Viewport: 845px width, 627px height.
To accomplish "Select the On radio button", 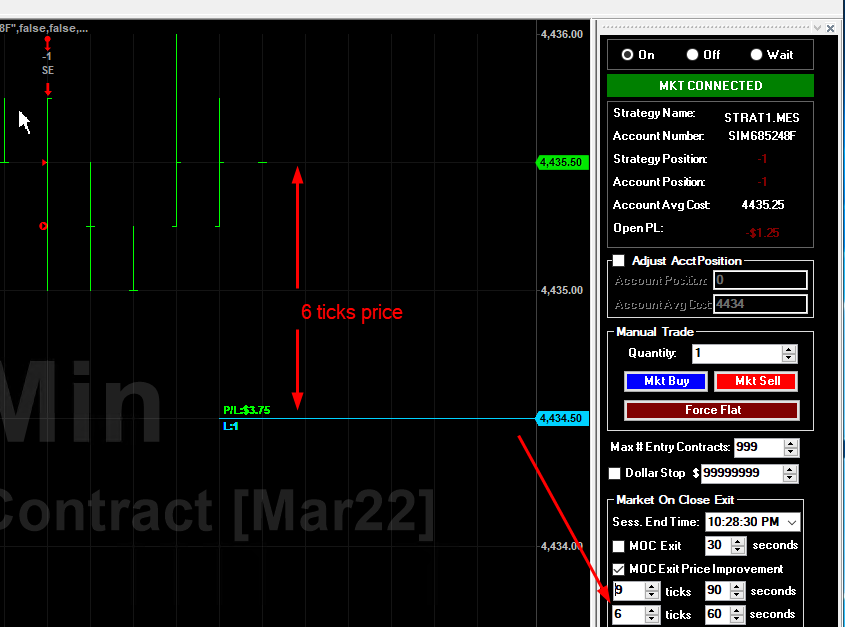I will pyautogui.click(x=628, y=55).
